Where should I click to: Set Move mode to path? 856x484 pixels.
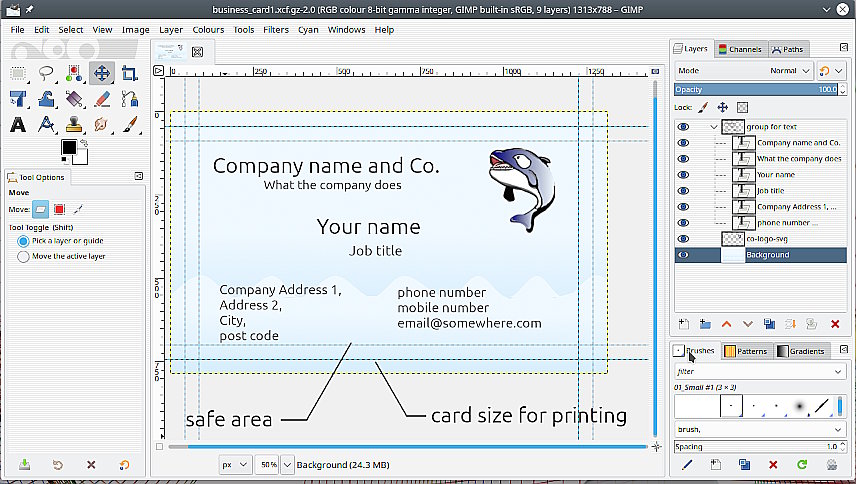coord(78,210)
